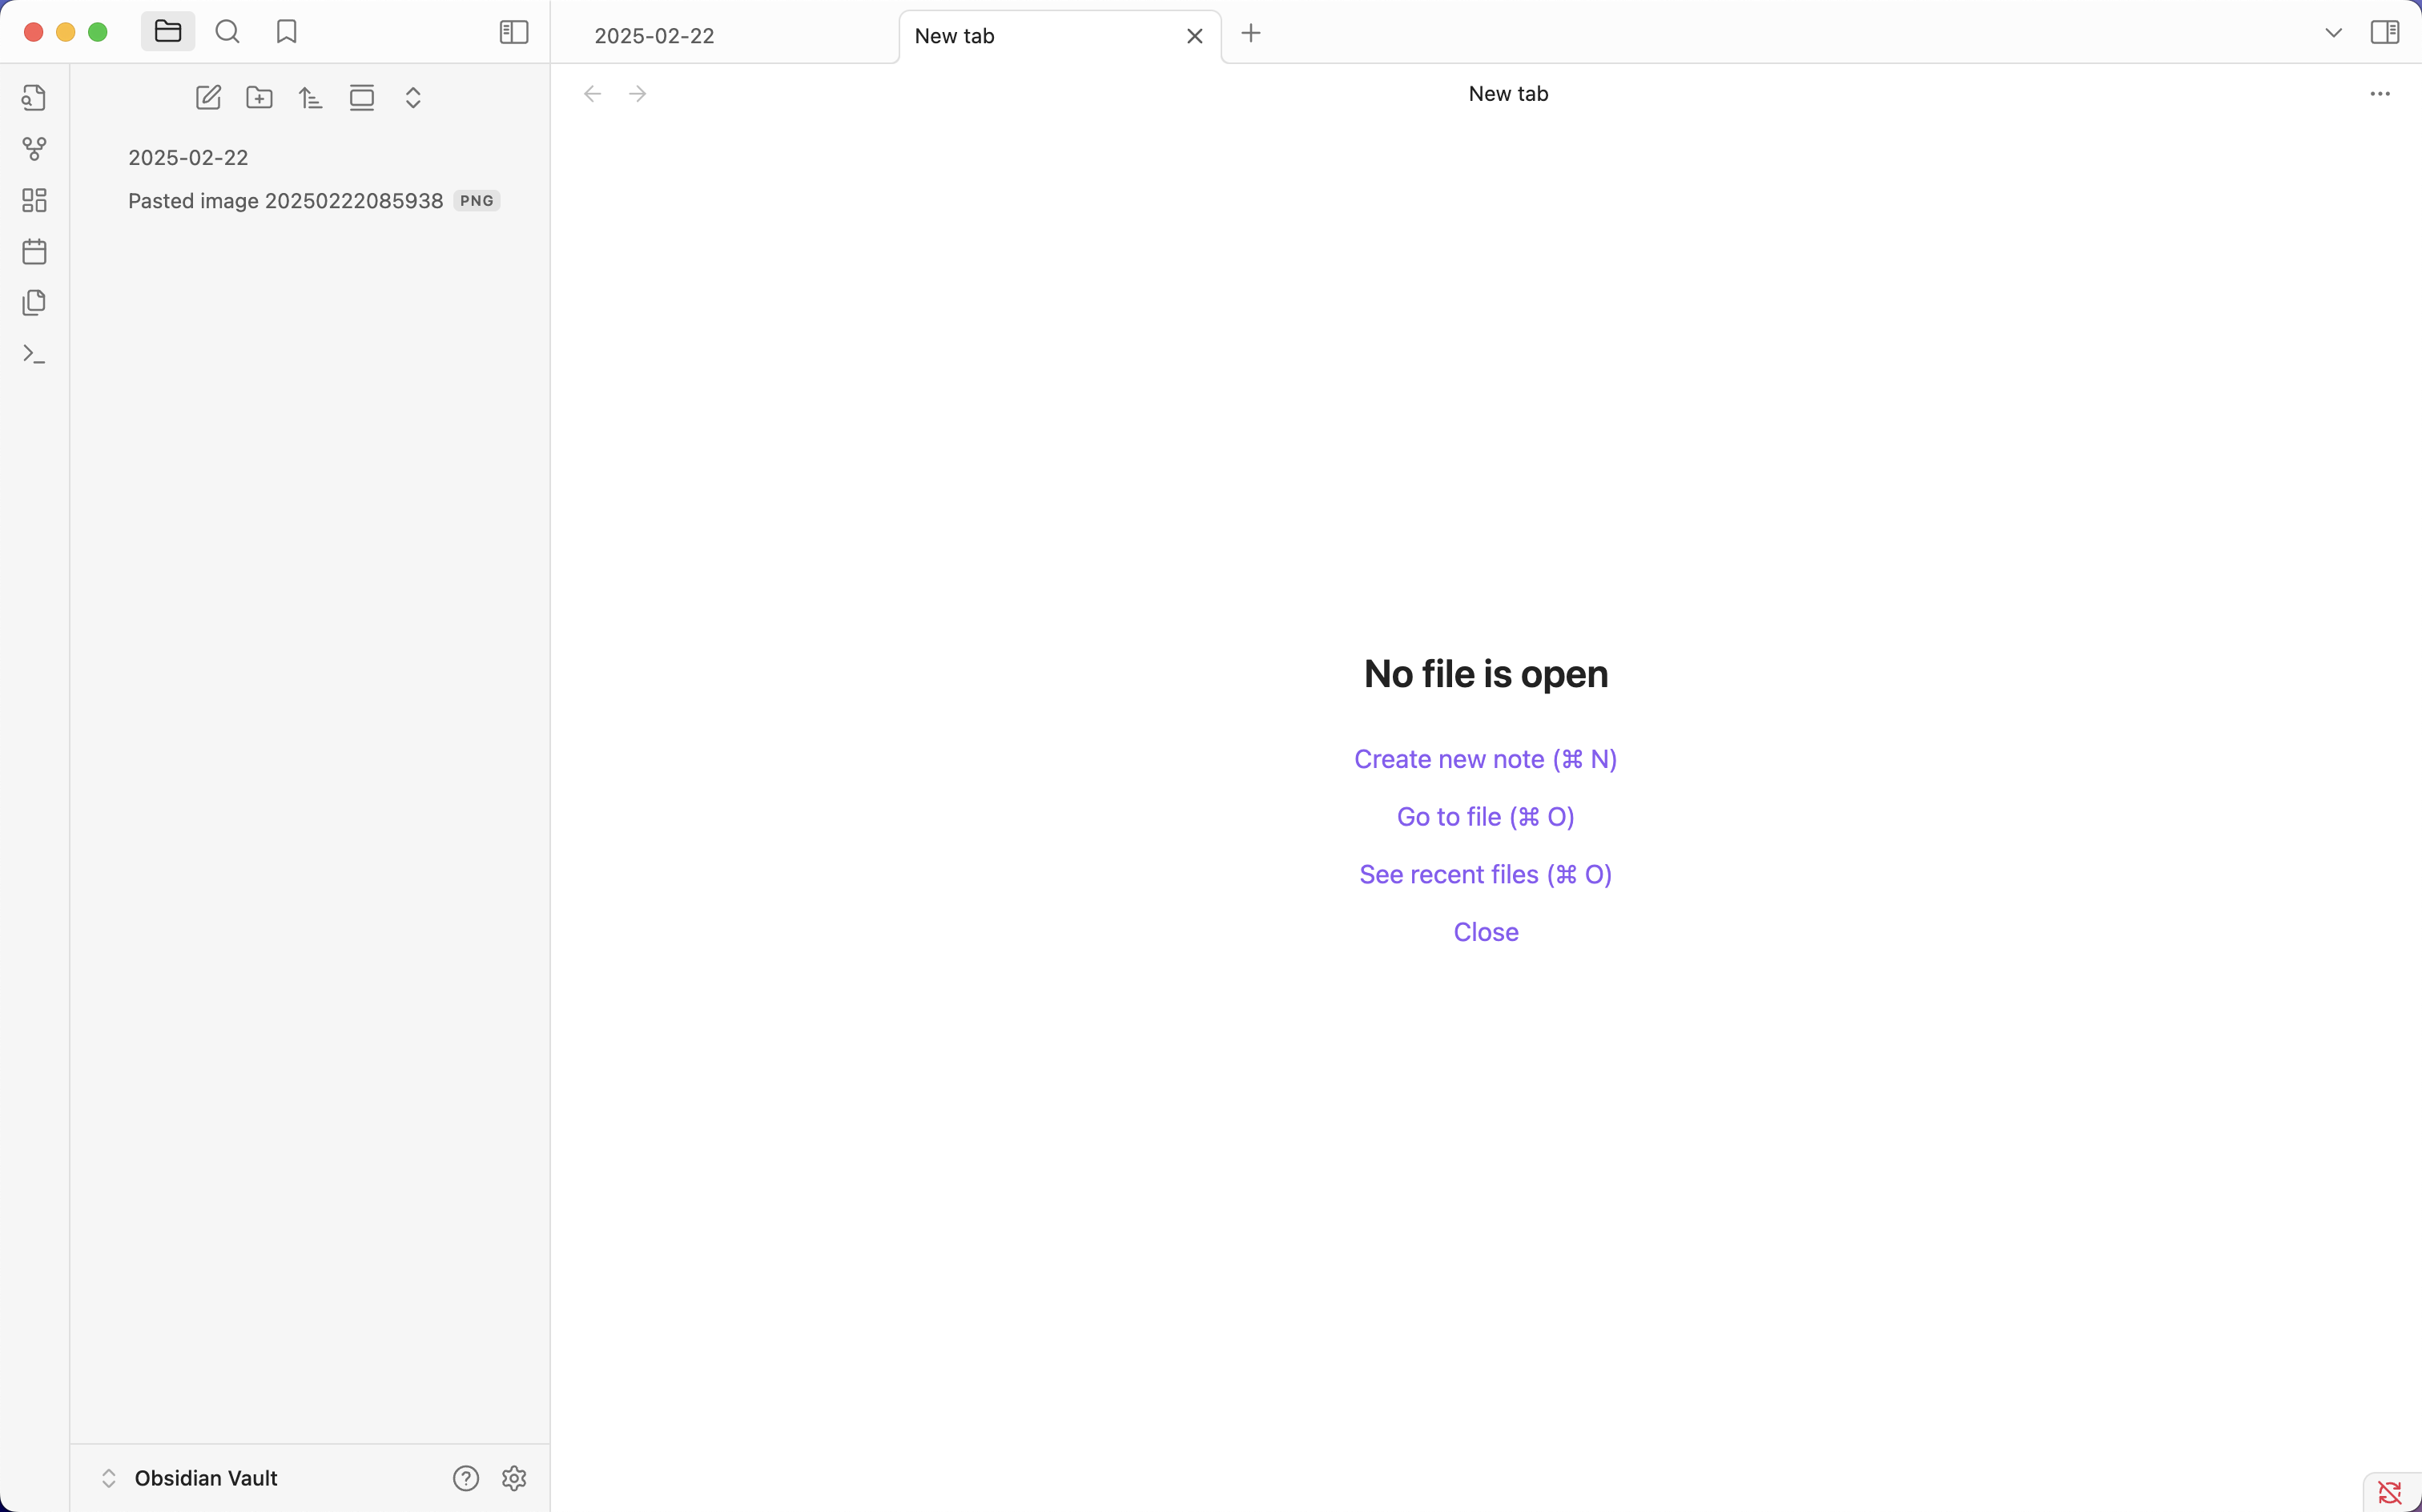Open today's daily note calendar icon
2422x1512 pixels.
tap(34, 251)
